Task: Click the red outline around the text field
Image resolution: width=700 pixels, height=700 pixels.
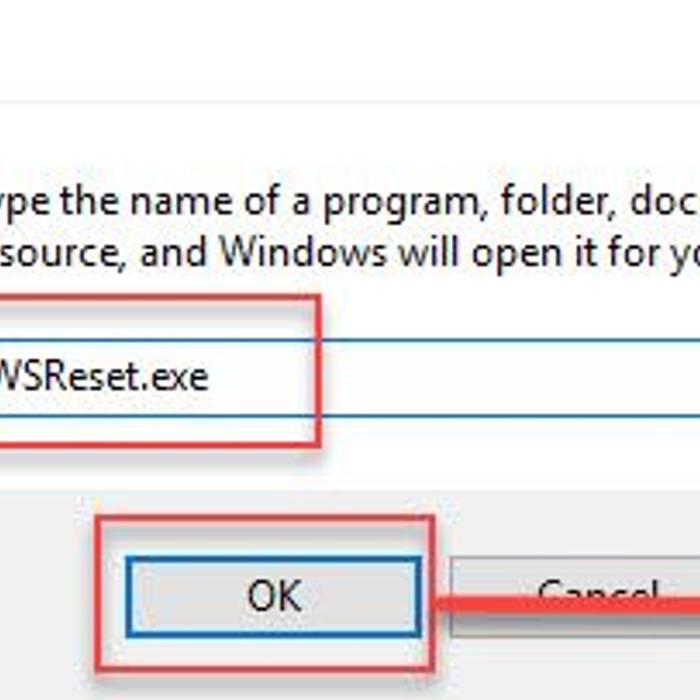Action: (317, 370)
